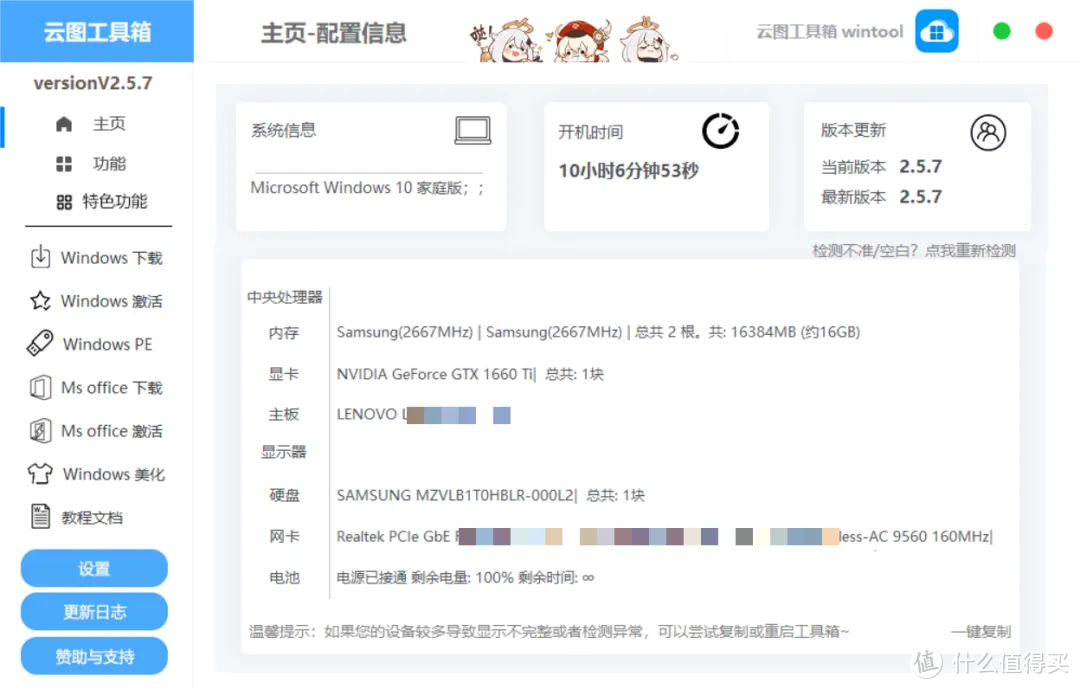Click the 主页-配置信息 page title

tap(334, 32)
